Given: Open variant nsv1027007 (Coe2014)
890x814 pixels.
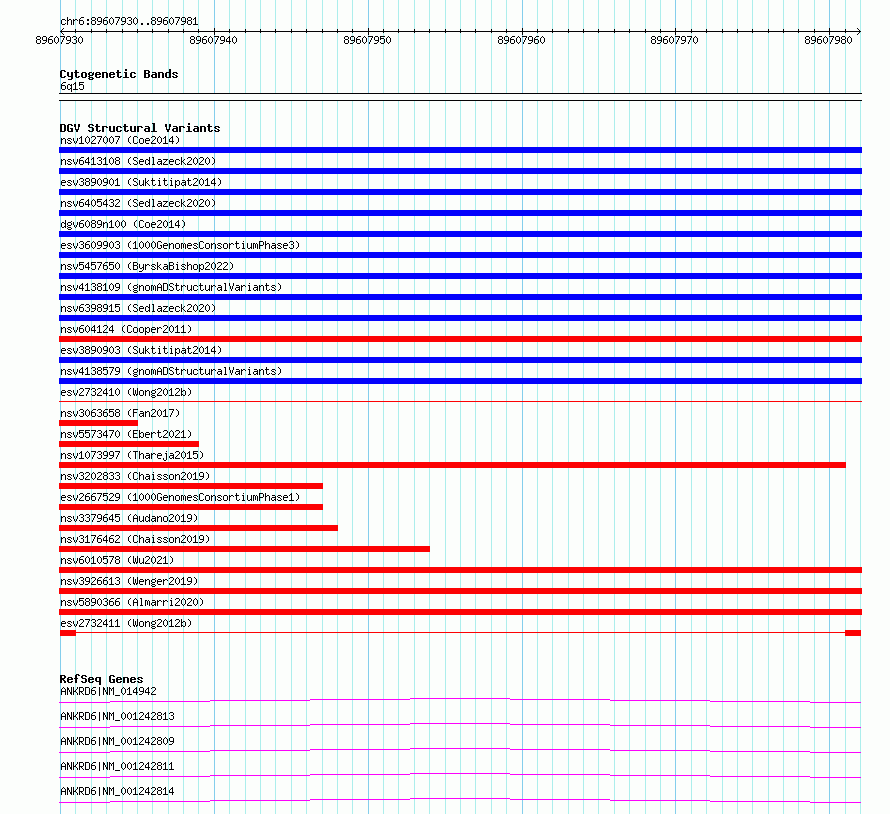Looking at the screenshot, I should pyautogui.click(x=120, y=140).
